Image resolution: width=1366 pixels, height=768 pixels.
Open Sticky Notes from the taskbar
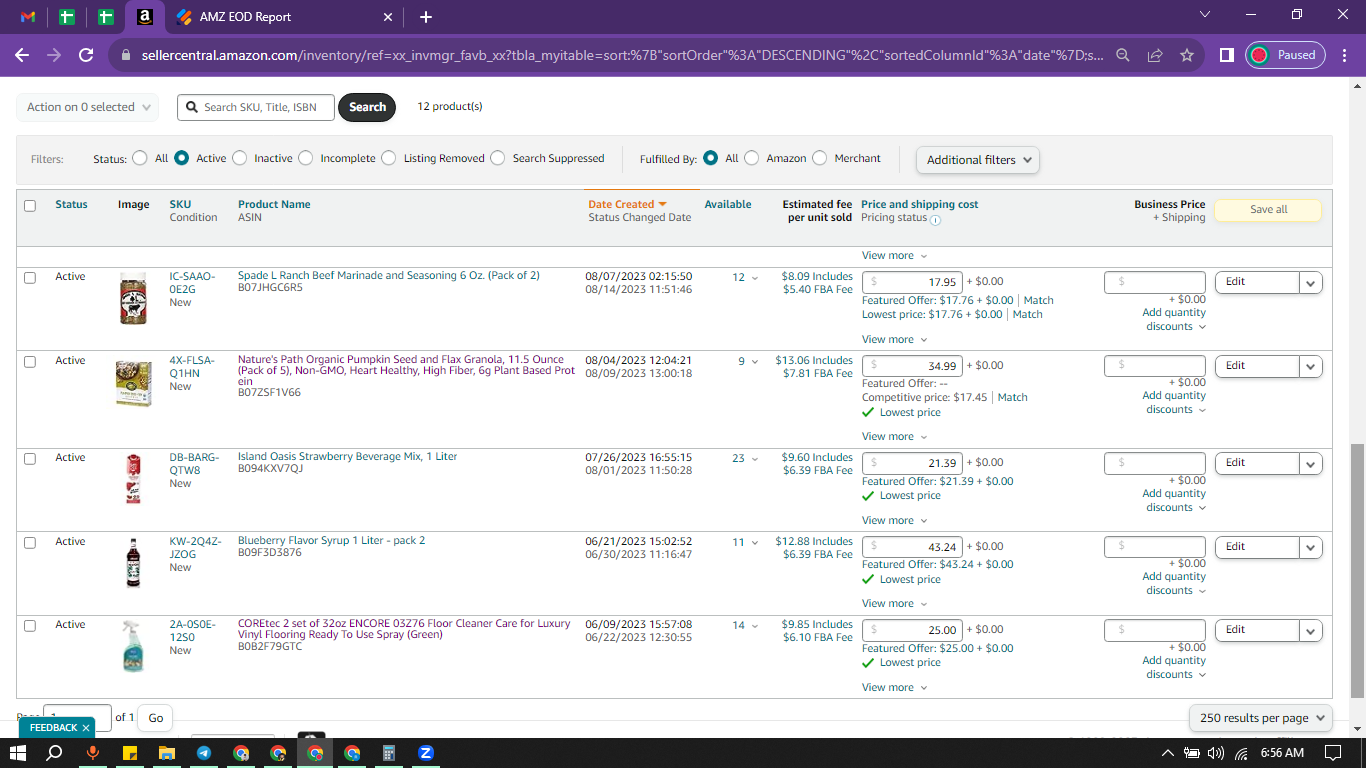coord(129,753)
